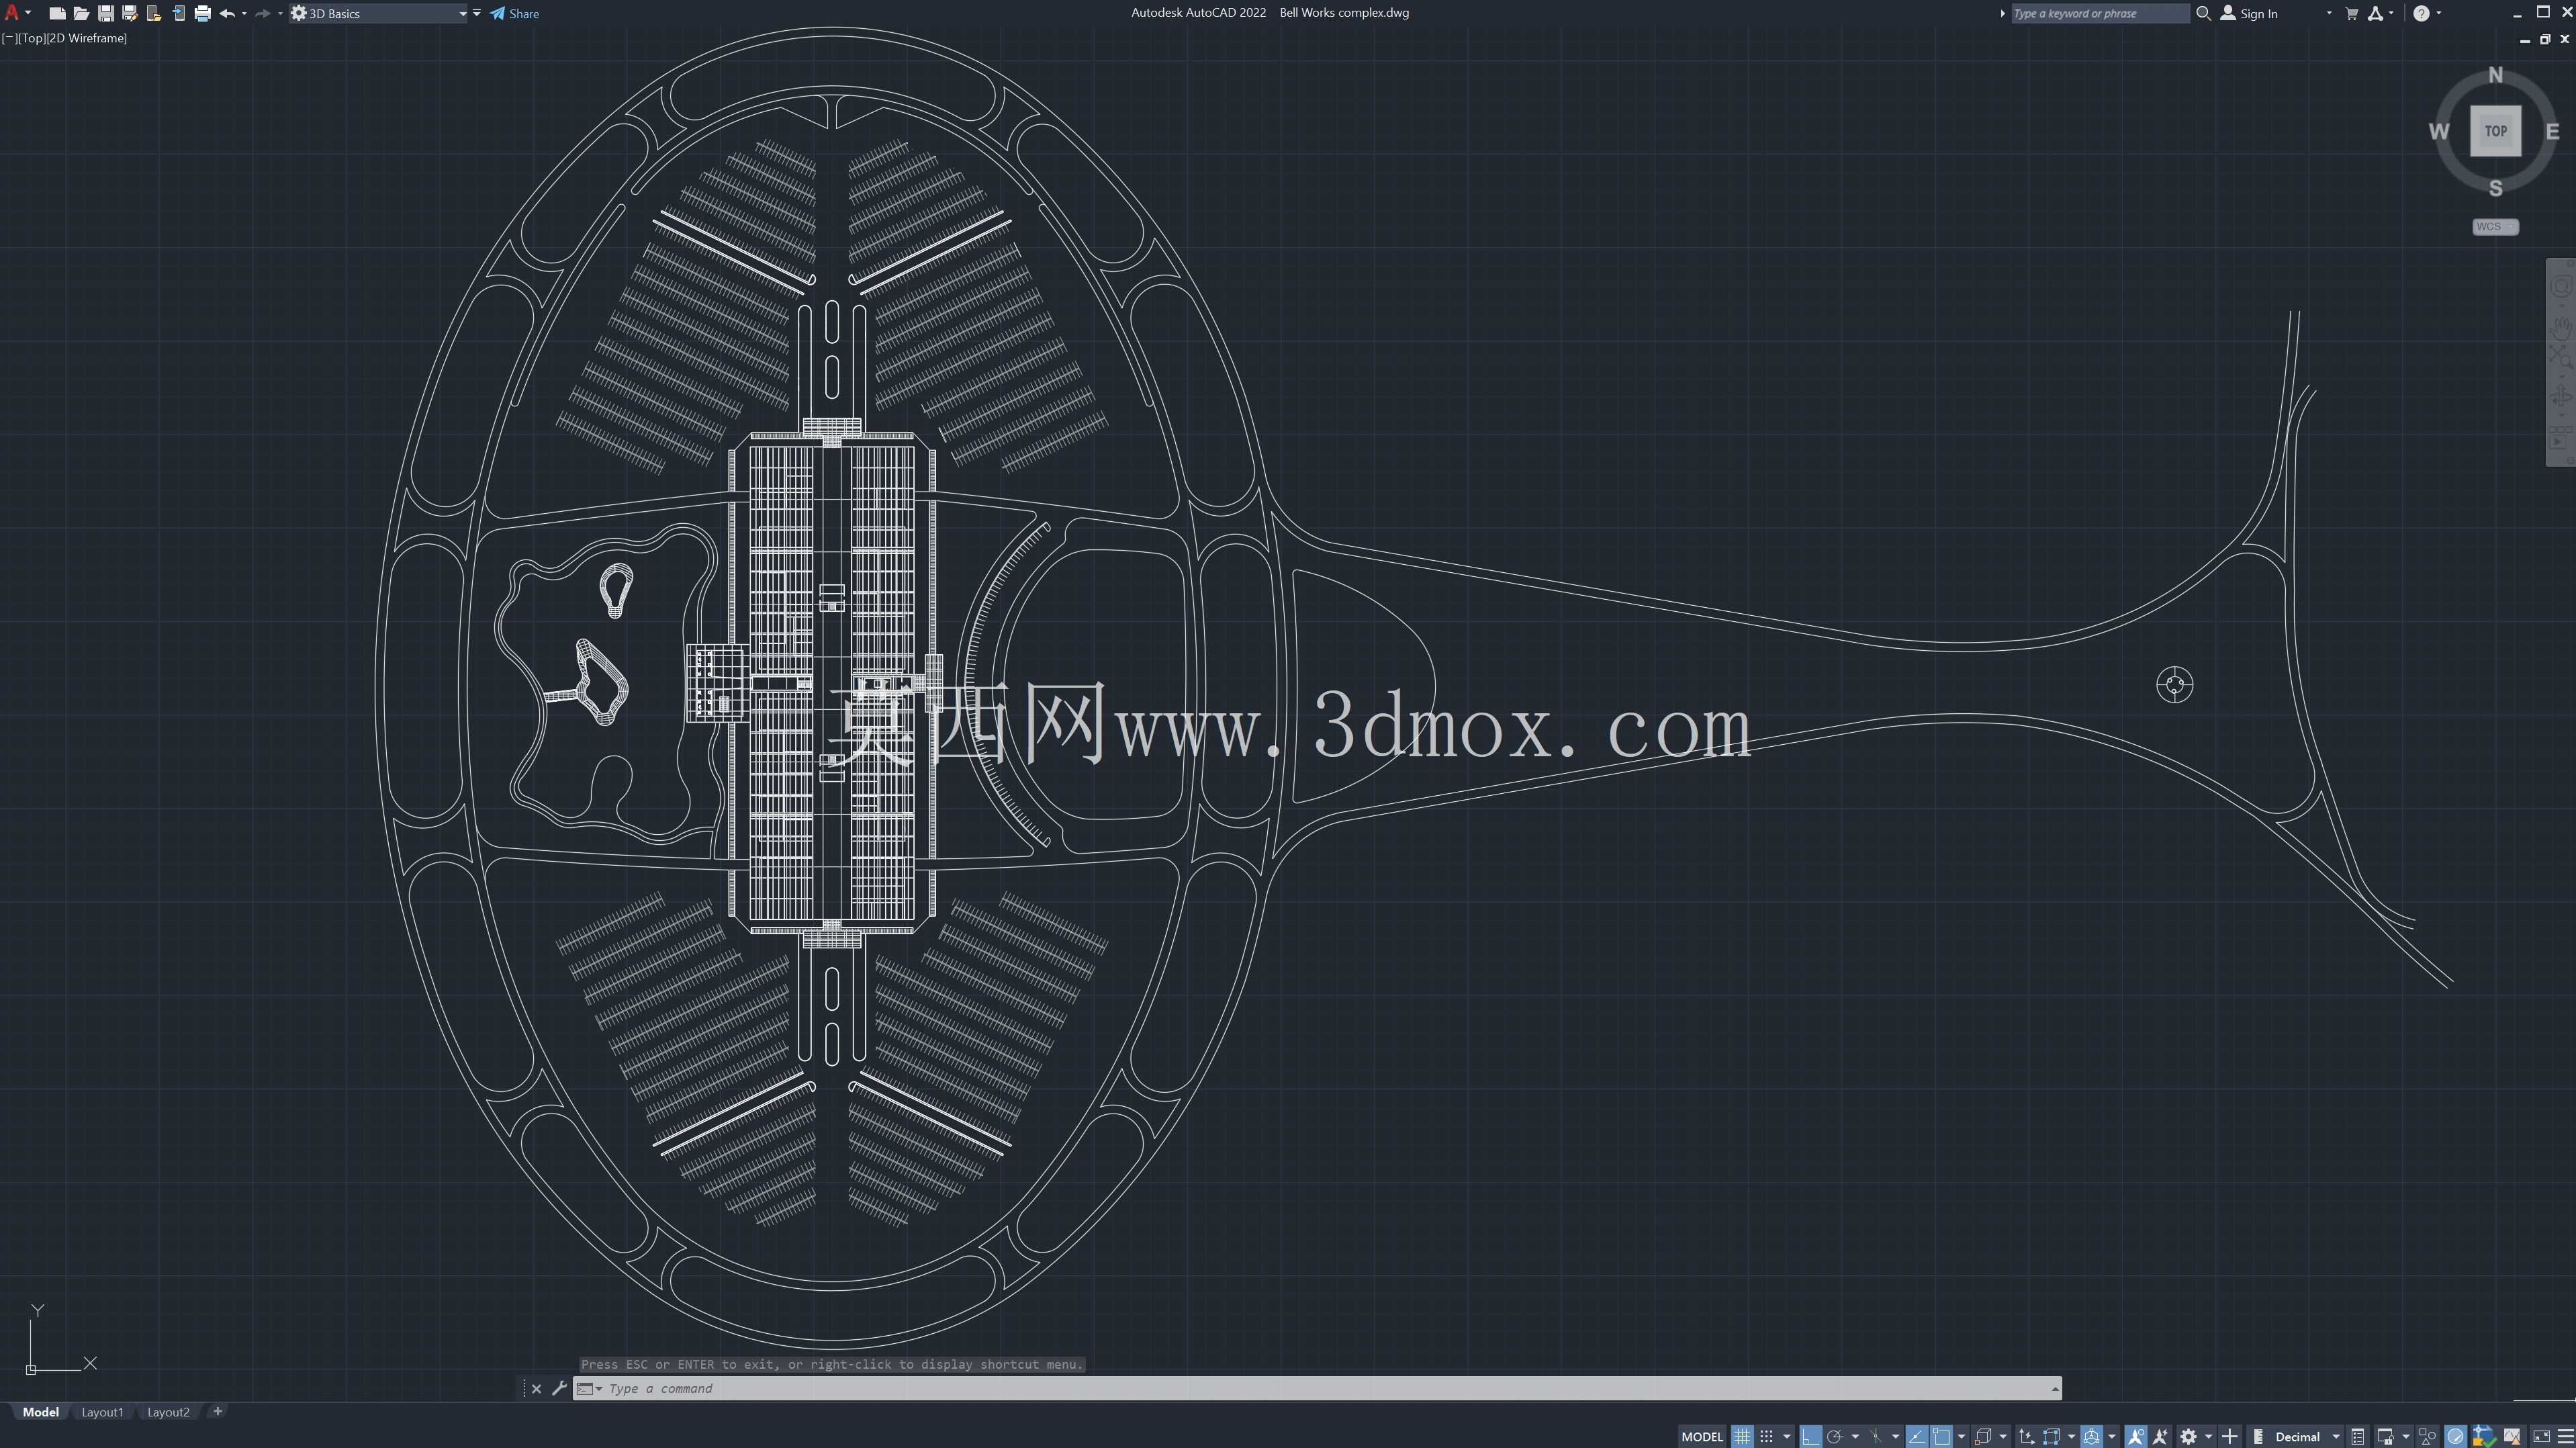Open the Autodesk App Store cart icon
Screen dimensions: 2576x1448
point(2351,14)
